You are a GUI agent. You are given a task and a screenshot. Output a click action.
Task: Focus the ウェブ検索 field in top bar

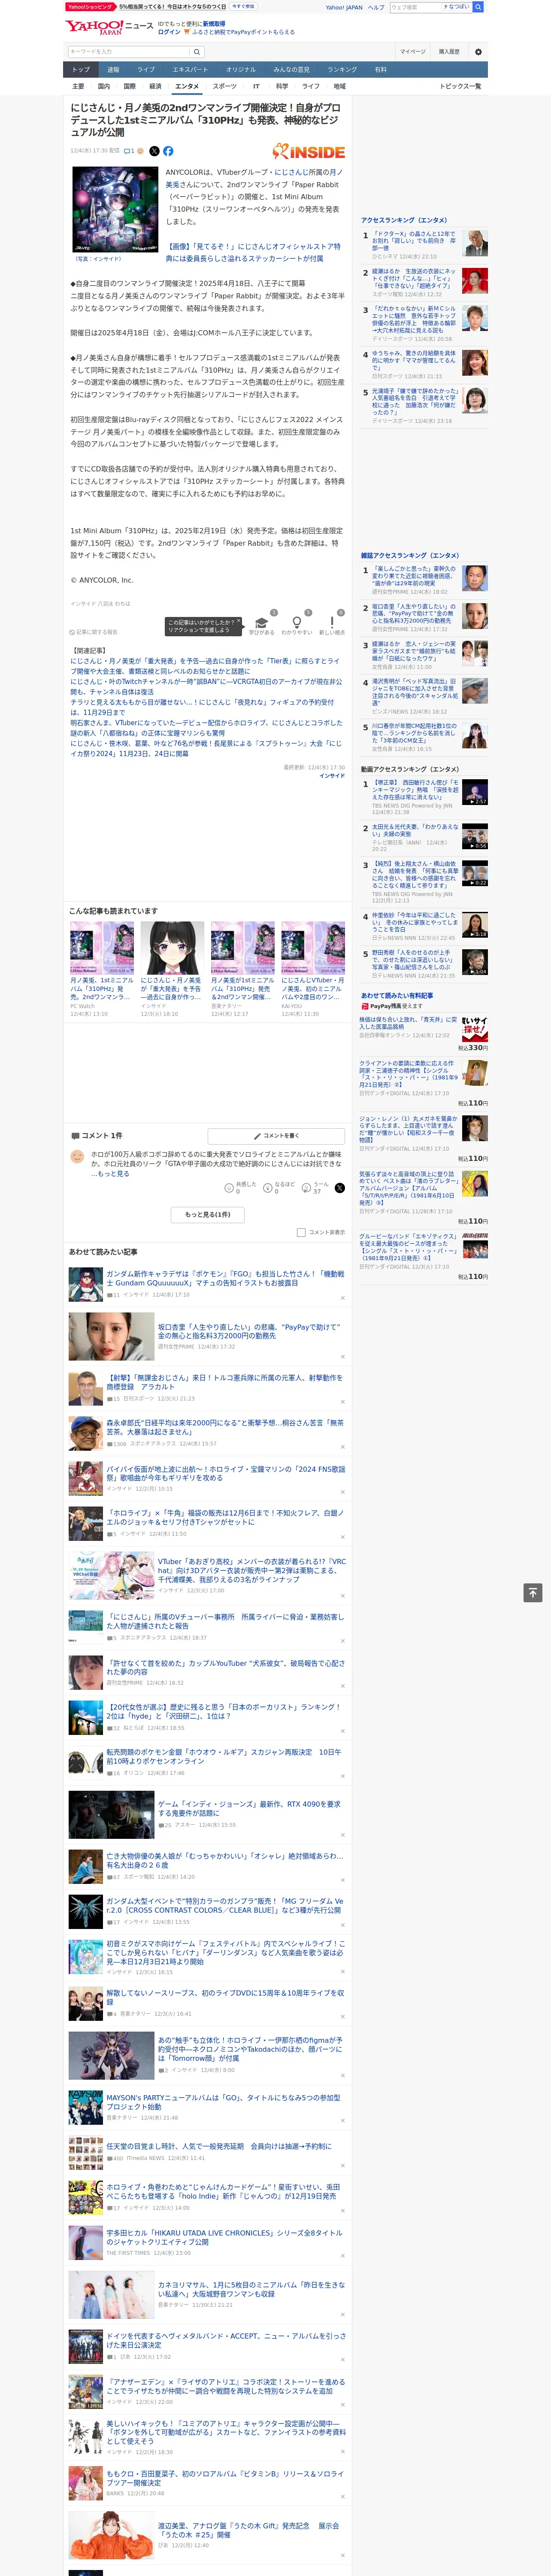pyautogui.click(x=416, y=7)
